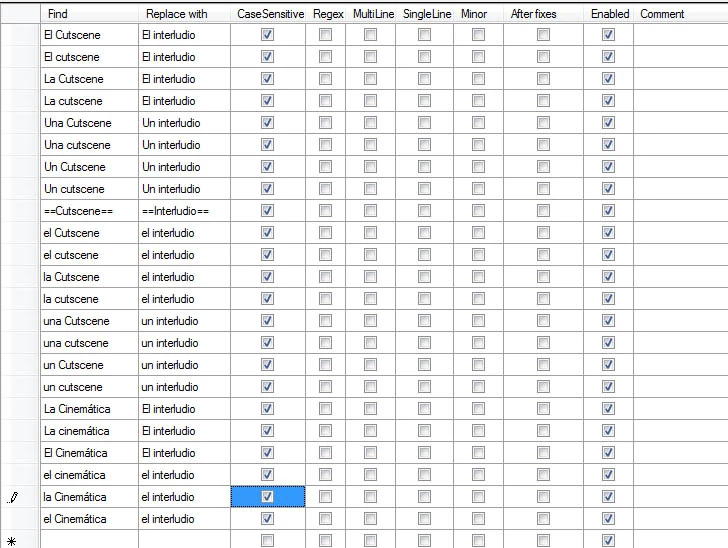Click the ==Cutscene== find cell
This screenshot has width=728, height=548.
pos(88,211)
